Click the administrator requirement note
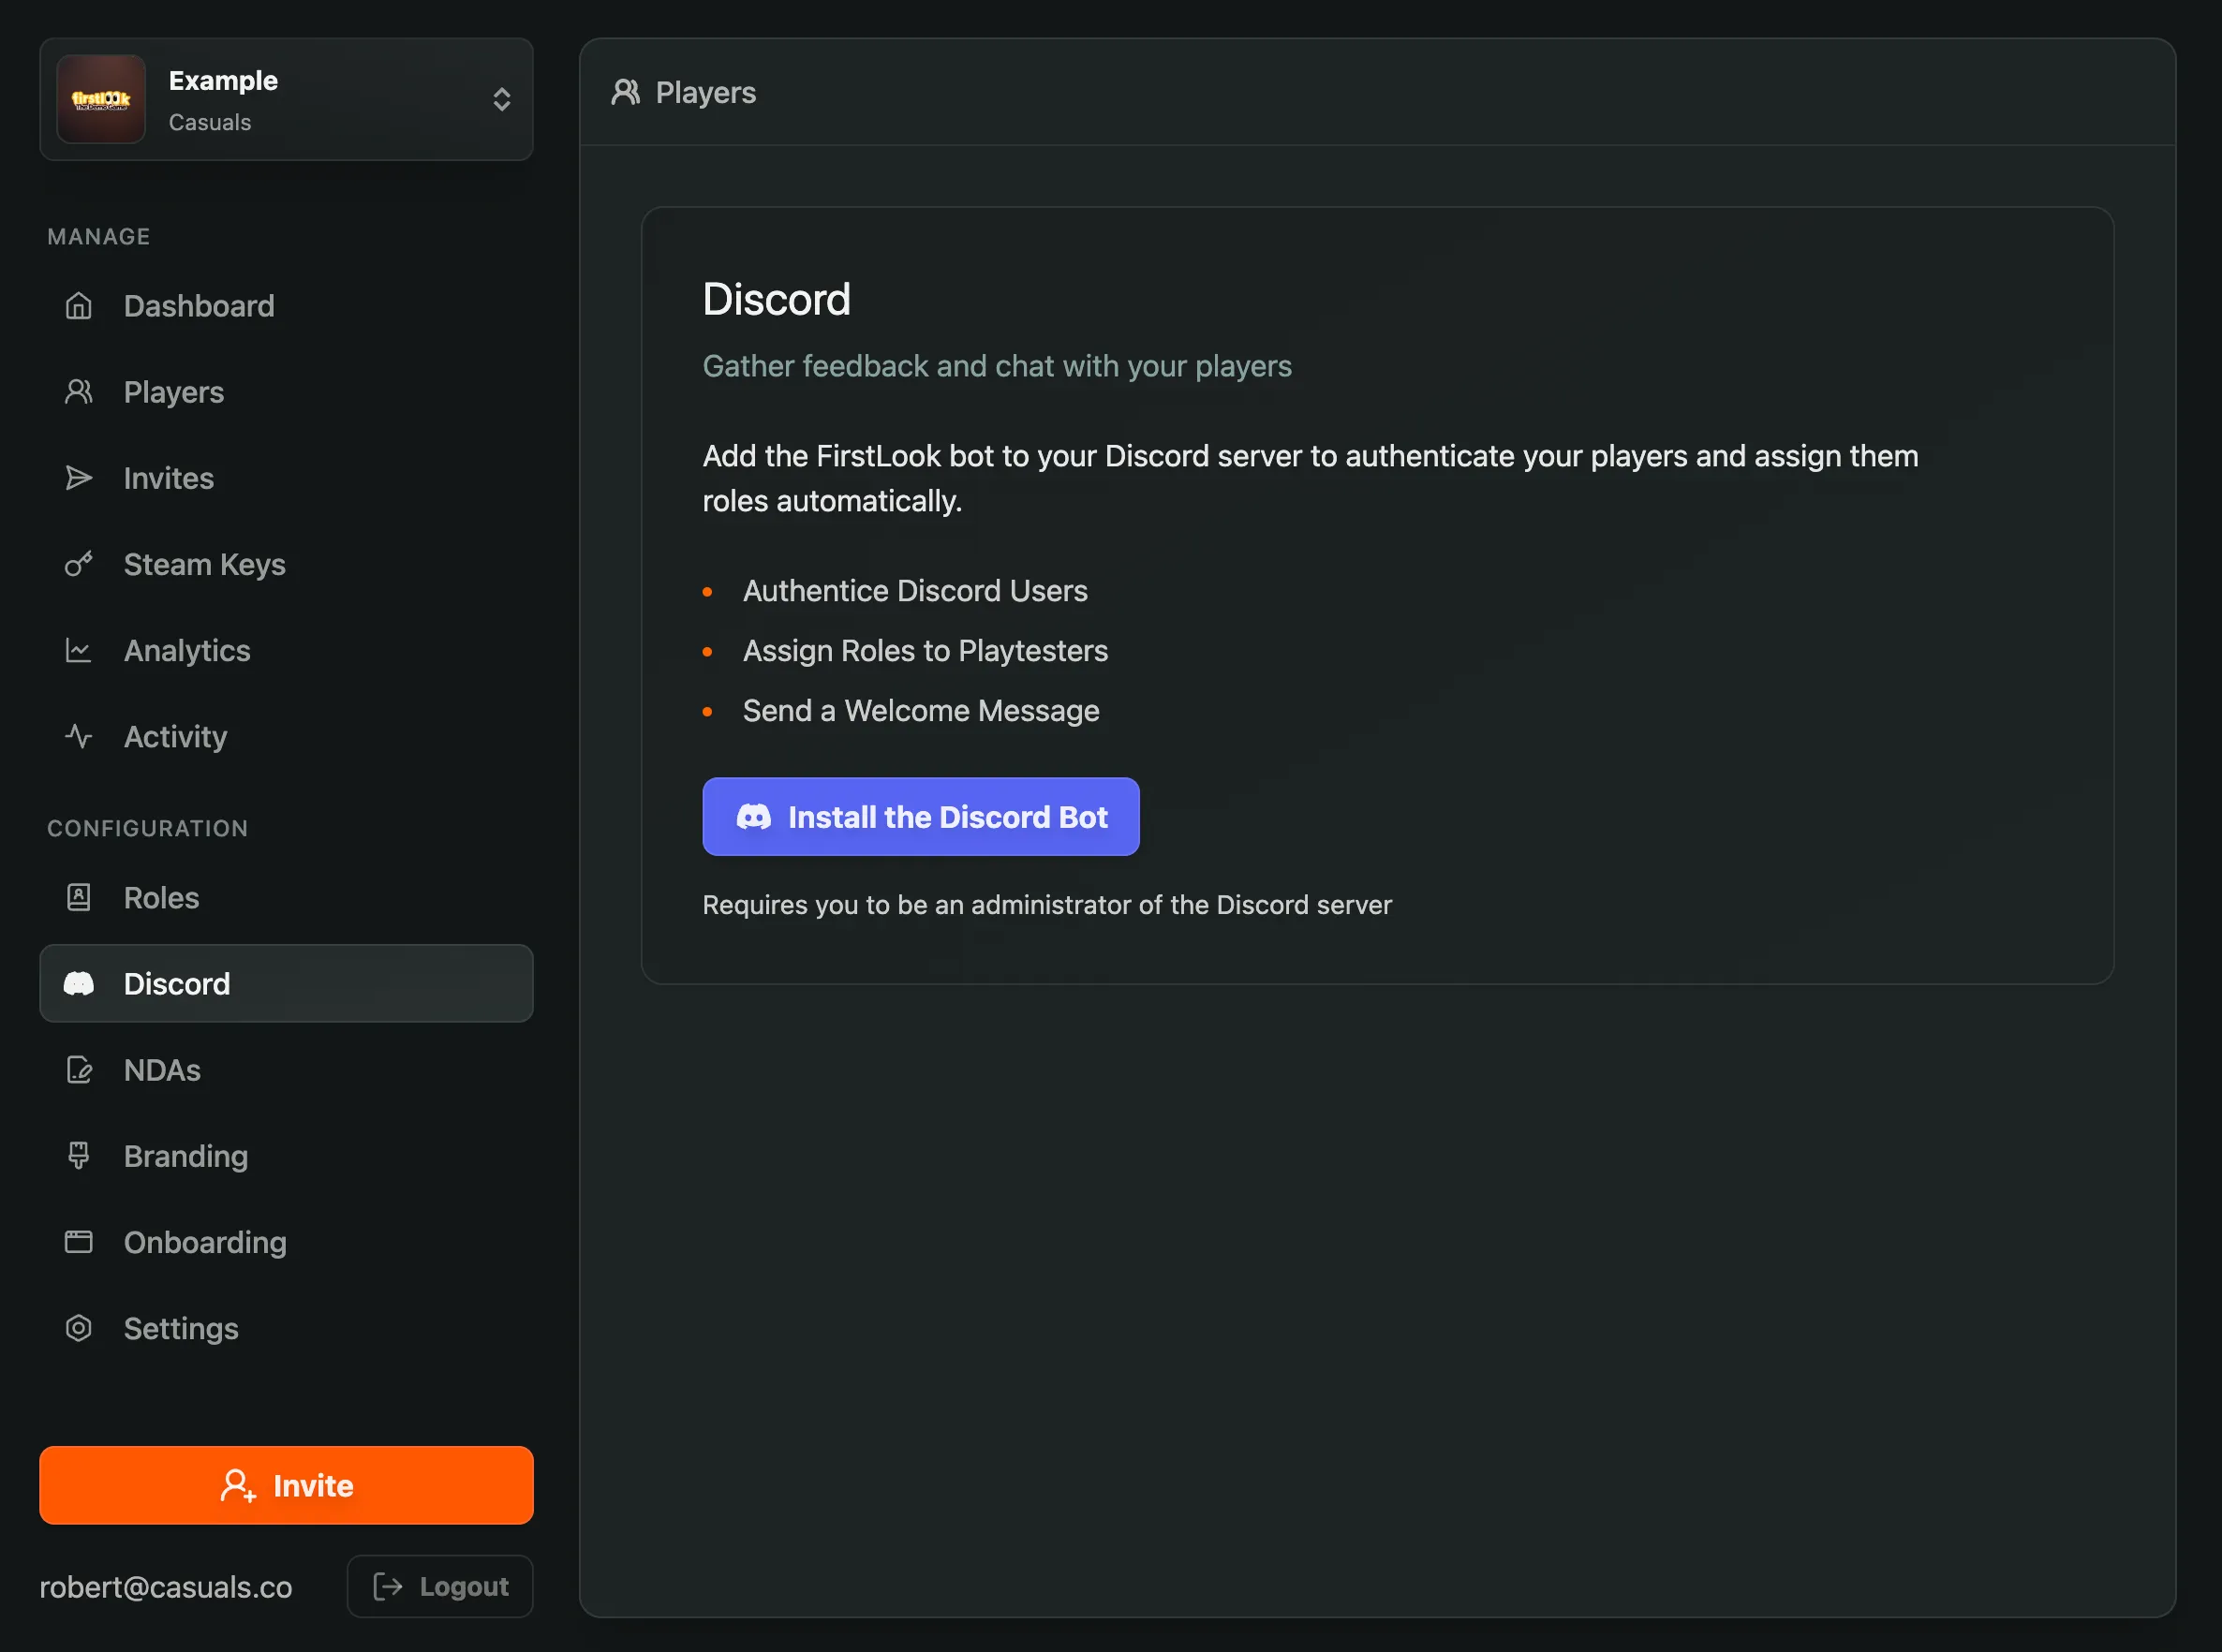Viewport: 2222px width, 1652px height. pos(1047,905)
